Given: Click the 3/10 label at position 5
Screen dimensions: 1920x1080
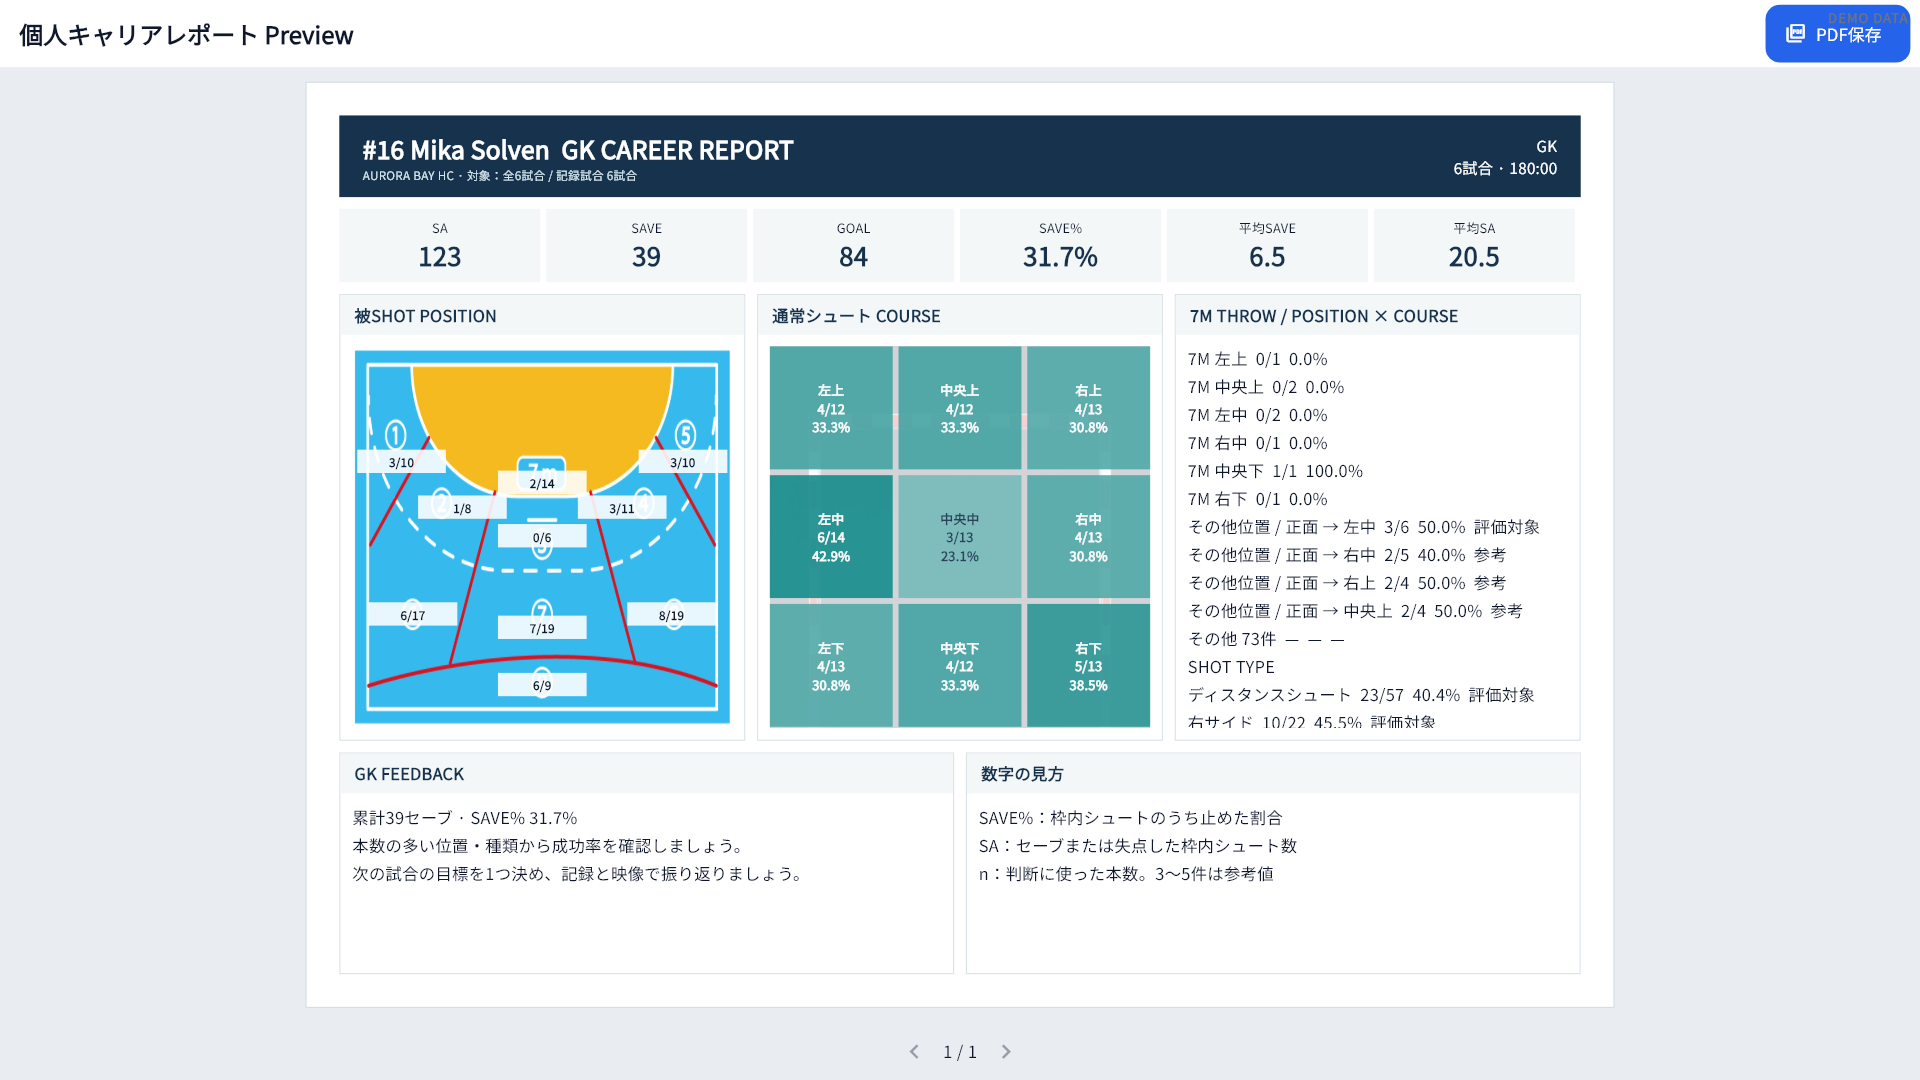Looking at the screenshot, I should 682,462.
